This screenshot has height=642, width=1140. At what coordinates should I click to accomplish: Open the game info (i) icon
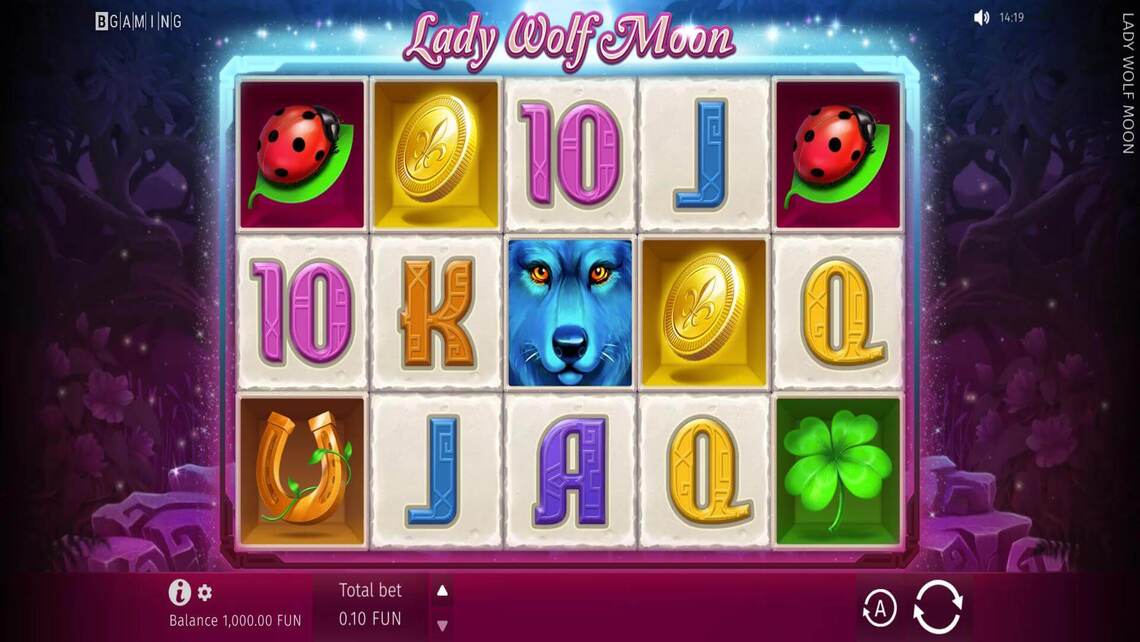[x=180, y=593]
